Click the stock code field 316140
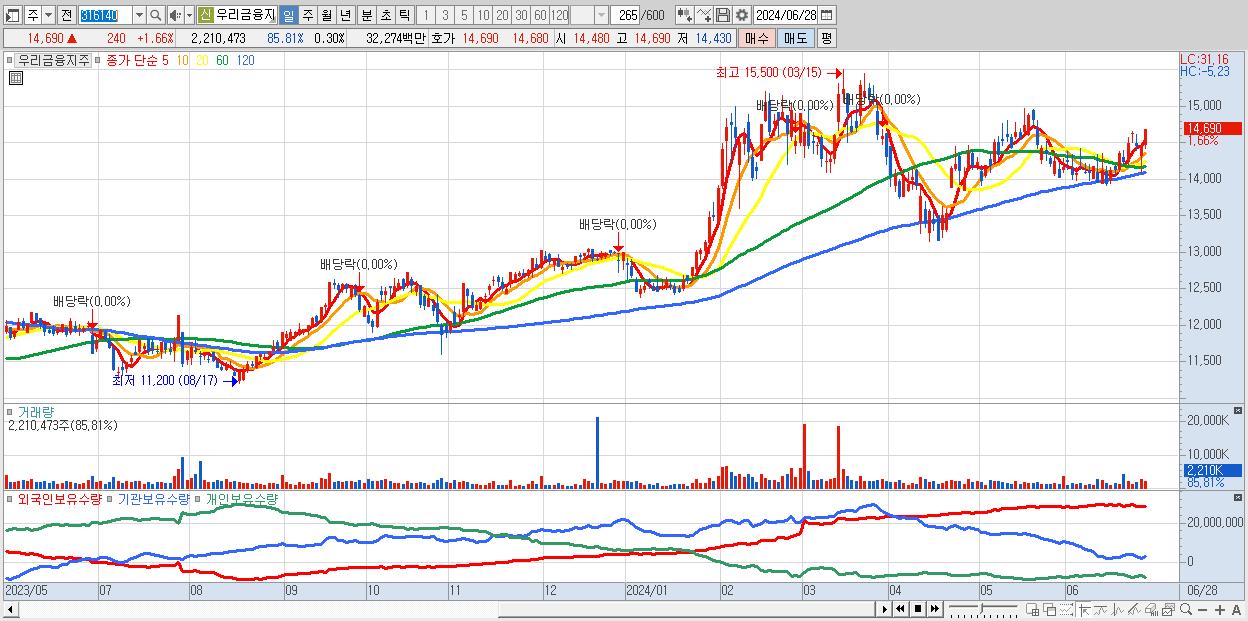This screenshot has height=621, width=1248. [x=104, y=15]
